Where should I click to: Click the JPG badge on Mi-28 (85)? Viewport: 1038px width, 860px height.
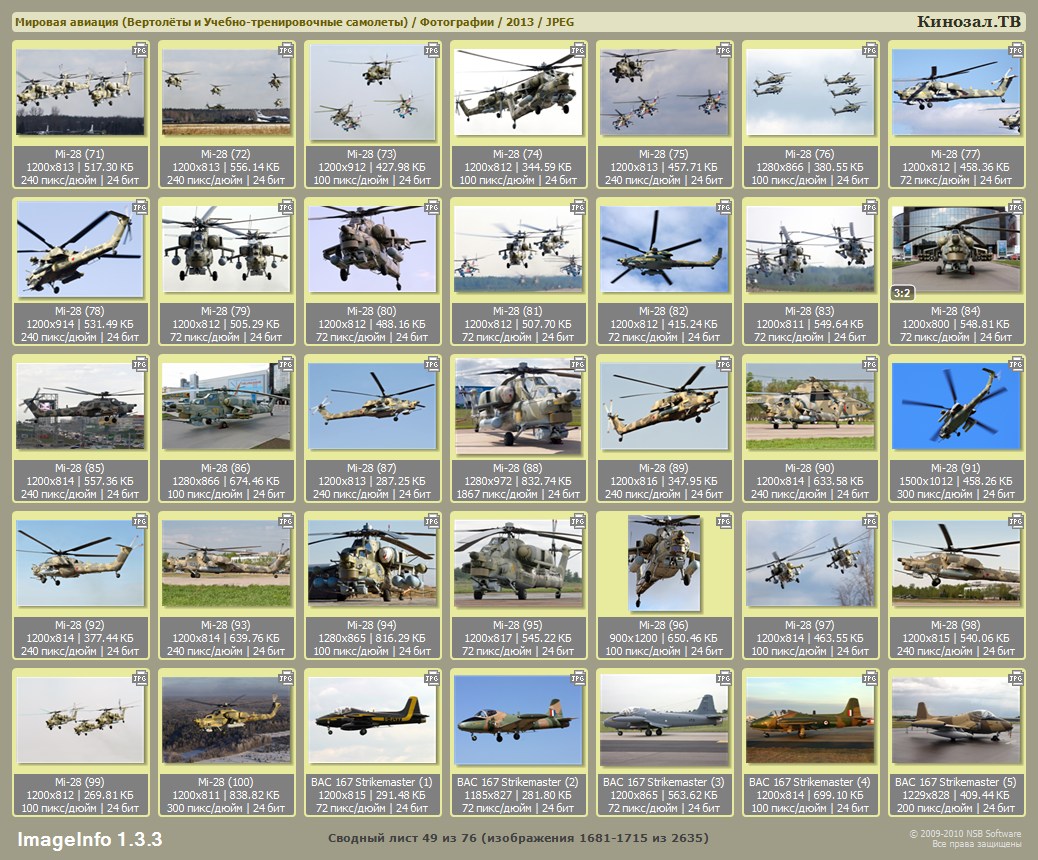pos(140,364)
